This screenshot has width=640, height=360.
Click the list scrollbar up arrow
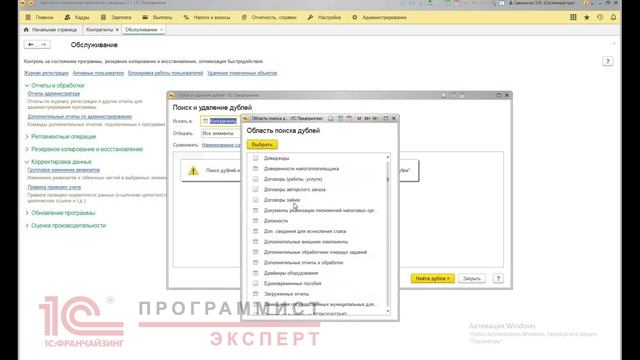(x=388, y=157)
